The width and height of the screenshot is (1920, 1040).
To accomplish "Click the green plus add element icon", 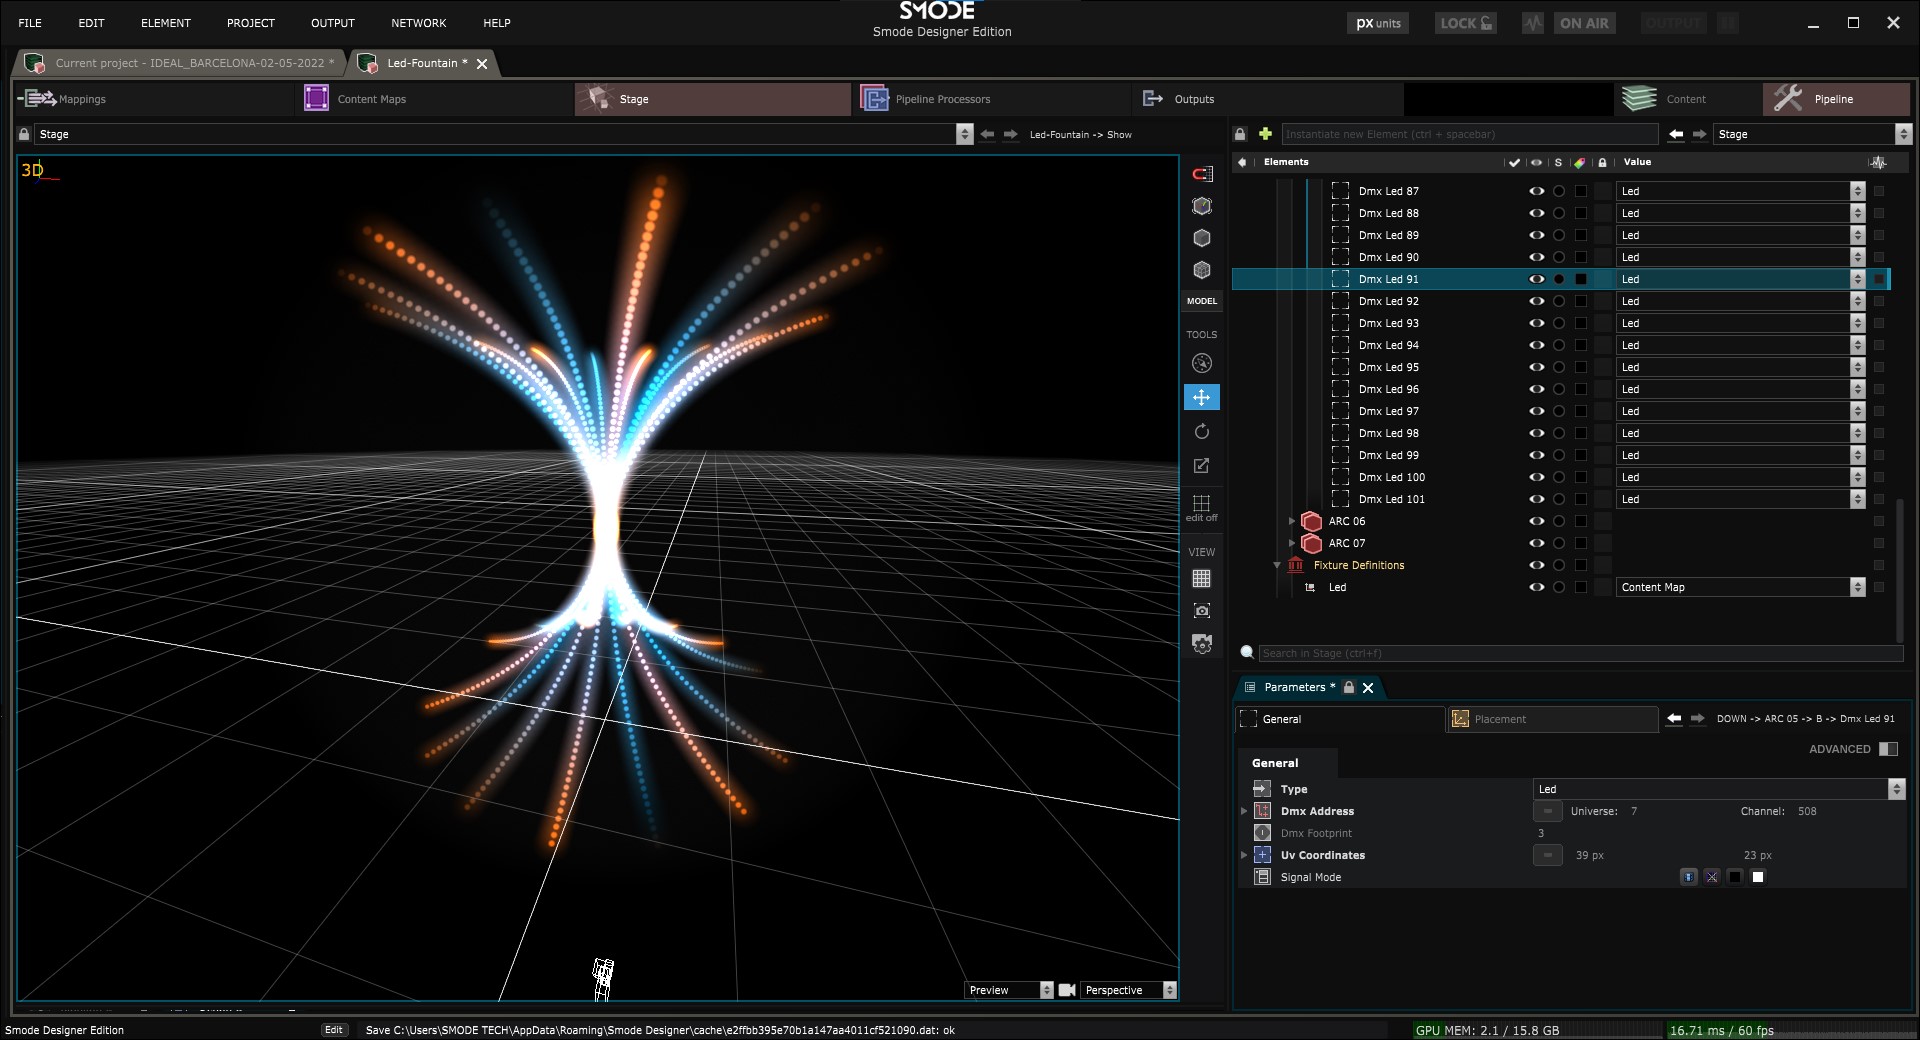I will pos(1265,134).
